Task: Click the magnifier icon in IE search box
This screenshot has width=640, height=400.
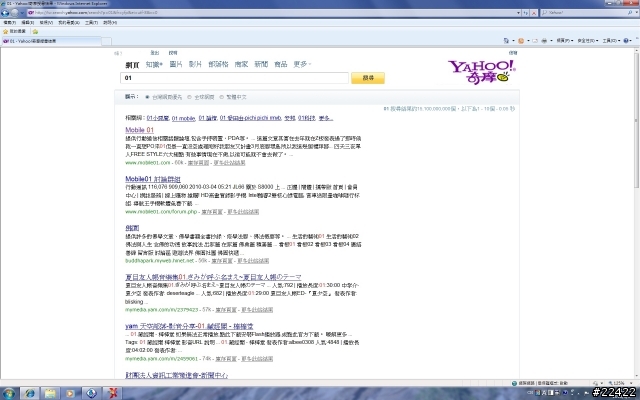Action: pyautogui.click(x=630, y=13)
